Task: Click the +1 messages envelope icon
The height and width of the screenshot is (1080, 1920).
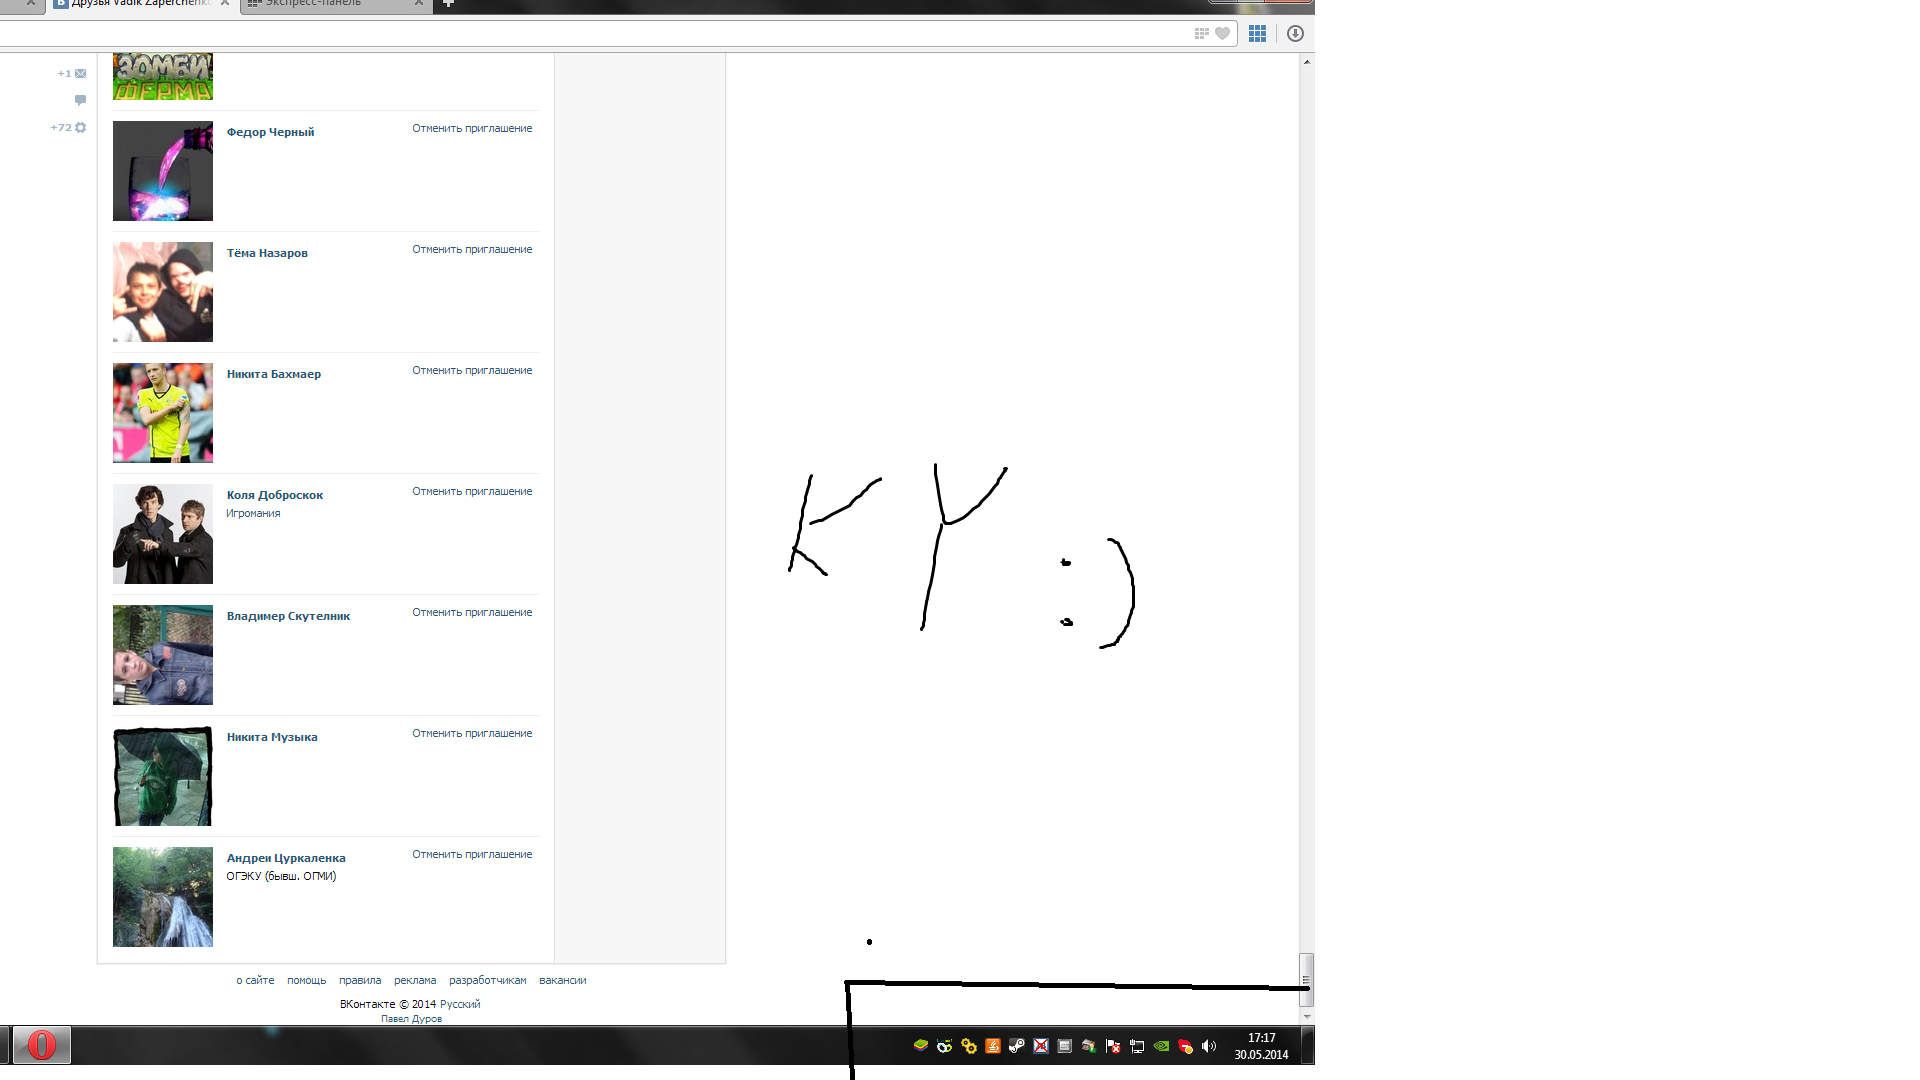Action: 81,73
